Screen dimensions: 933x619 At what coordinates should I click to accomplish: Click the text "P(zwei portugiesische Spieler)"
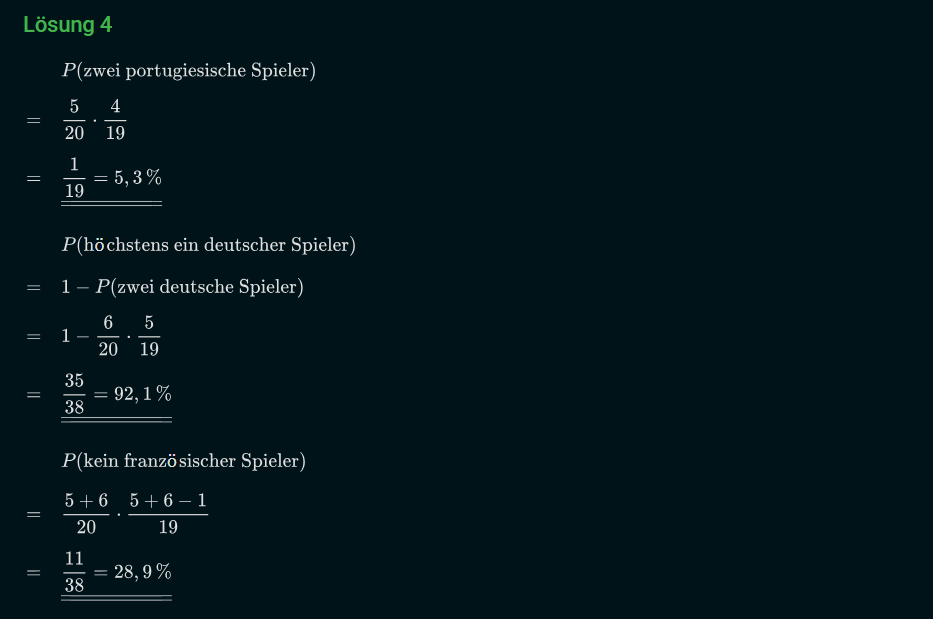(x=188, y=71)
